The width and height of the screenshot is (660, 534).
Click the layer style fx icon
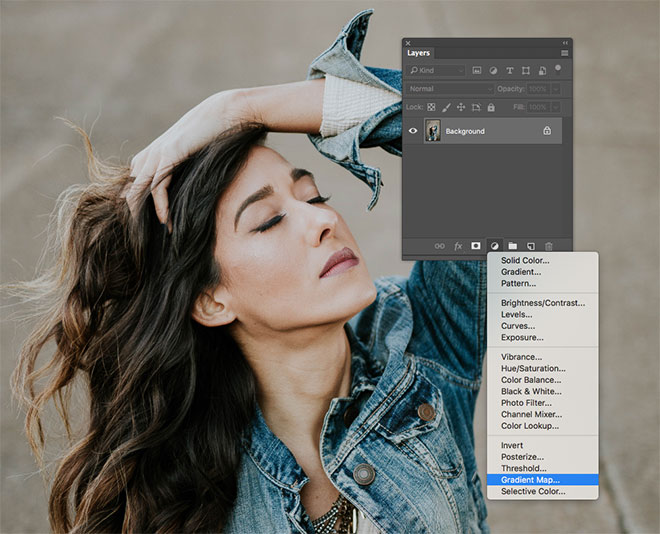coord(458,245)
